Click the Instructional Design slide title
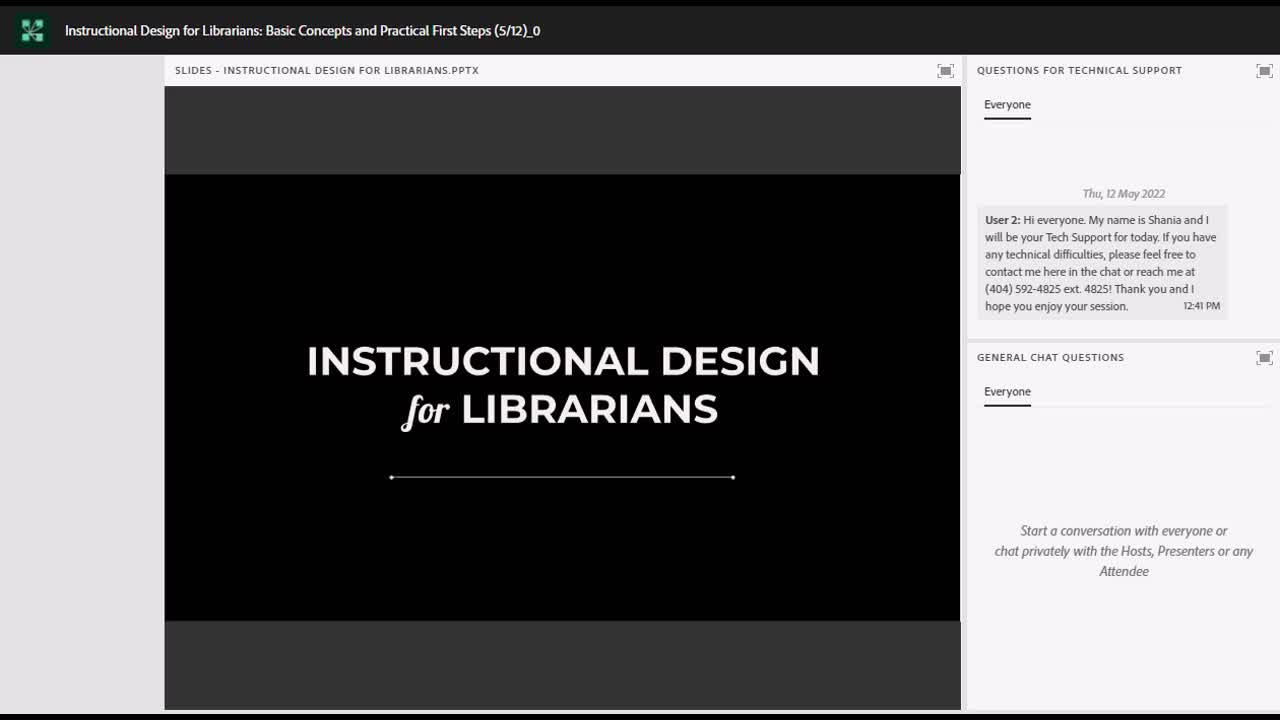This screenshot has width=1280, height=720. (x=563, y=386)
